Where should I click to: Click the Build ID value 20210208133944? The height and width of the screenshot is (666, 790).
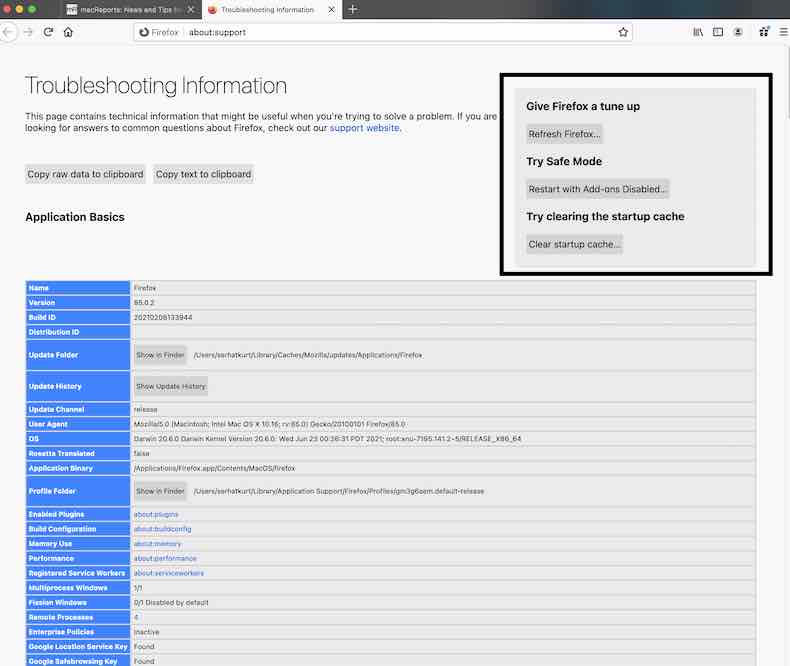pos(163,317)
